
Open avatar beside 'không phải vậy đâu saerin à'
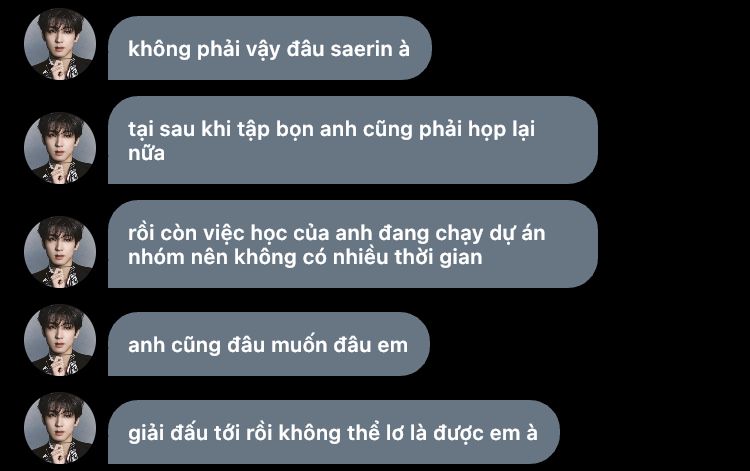tap(60, 44)
